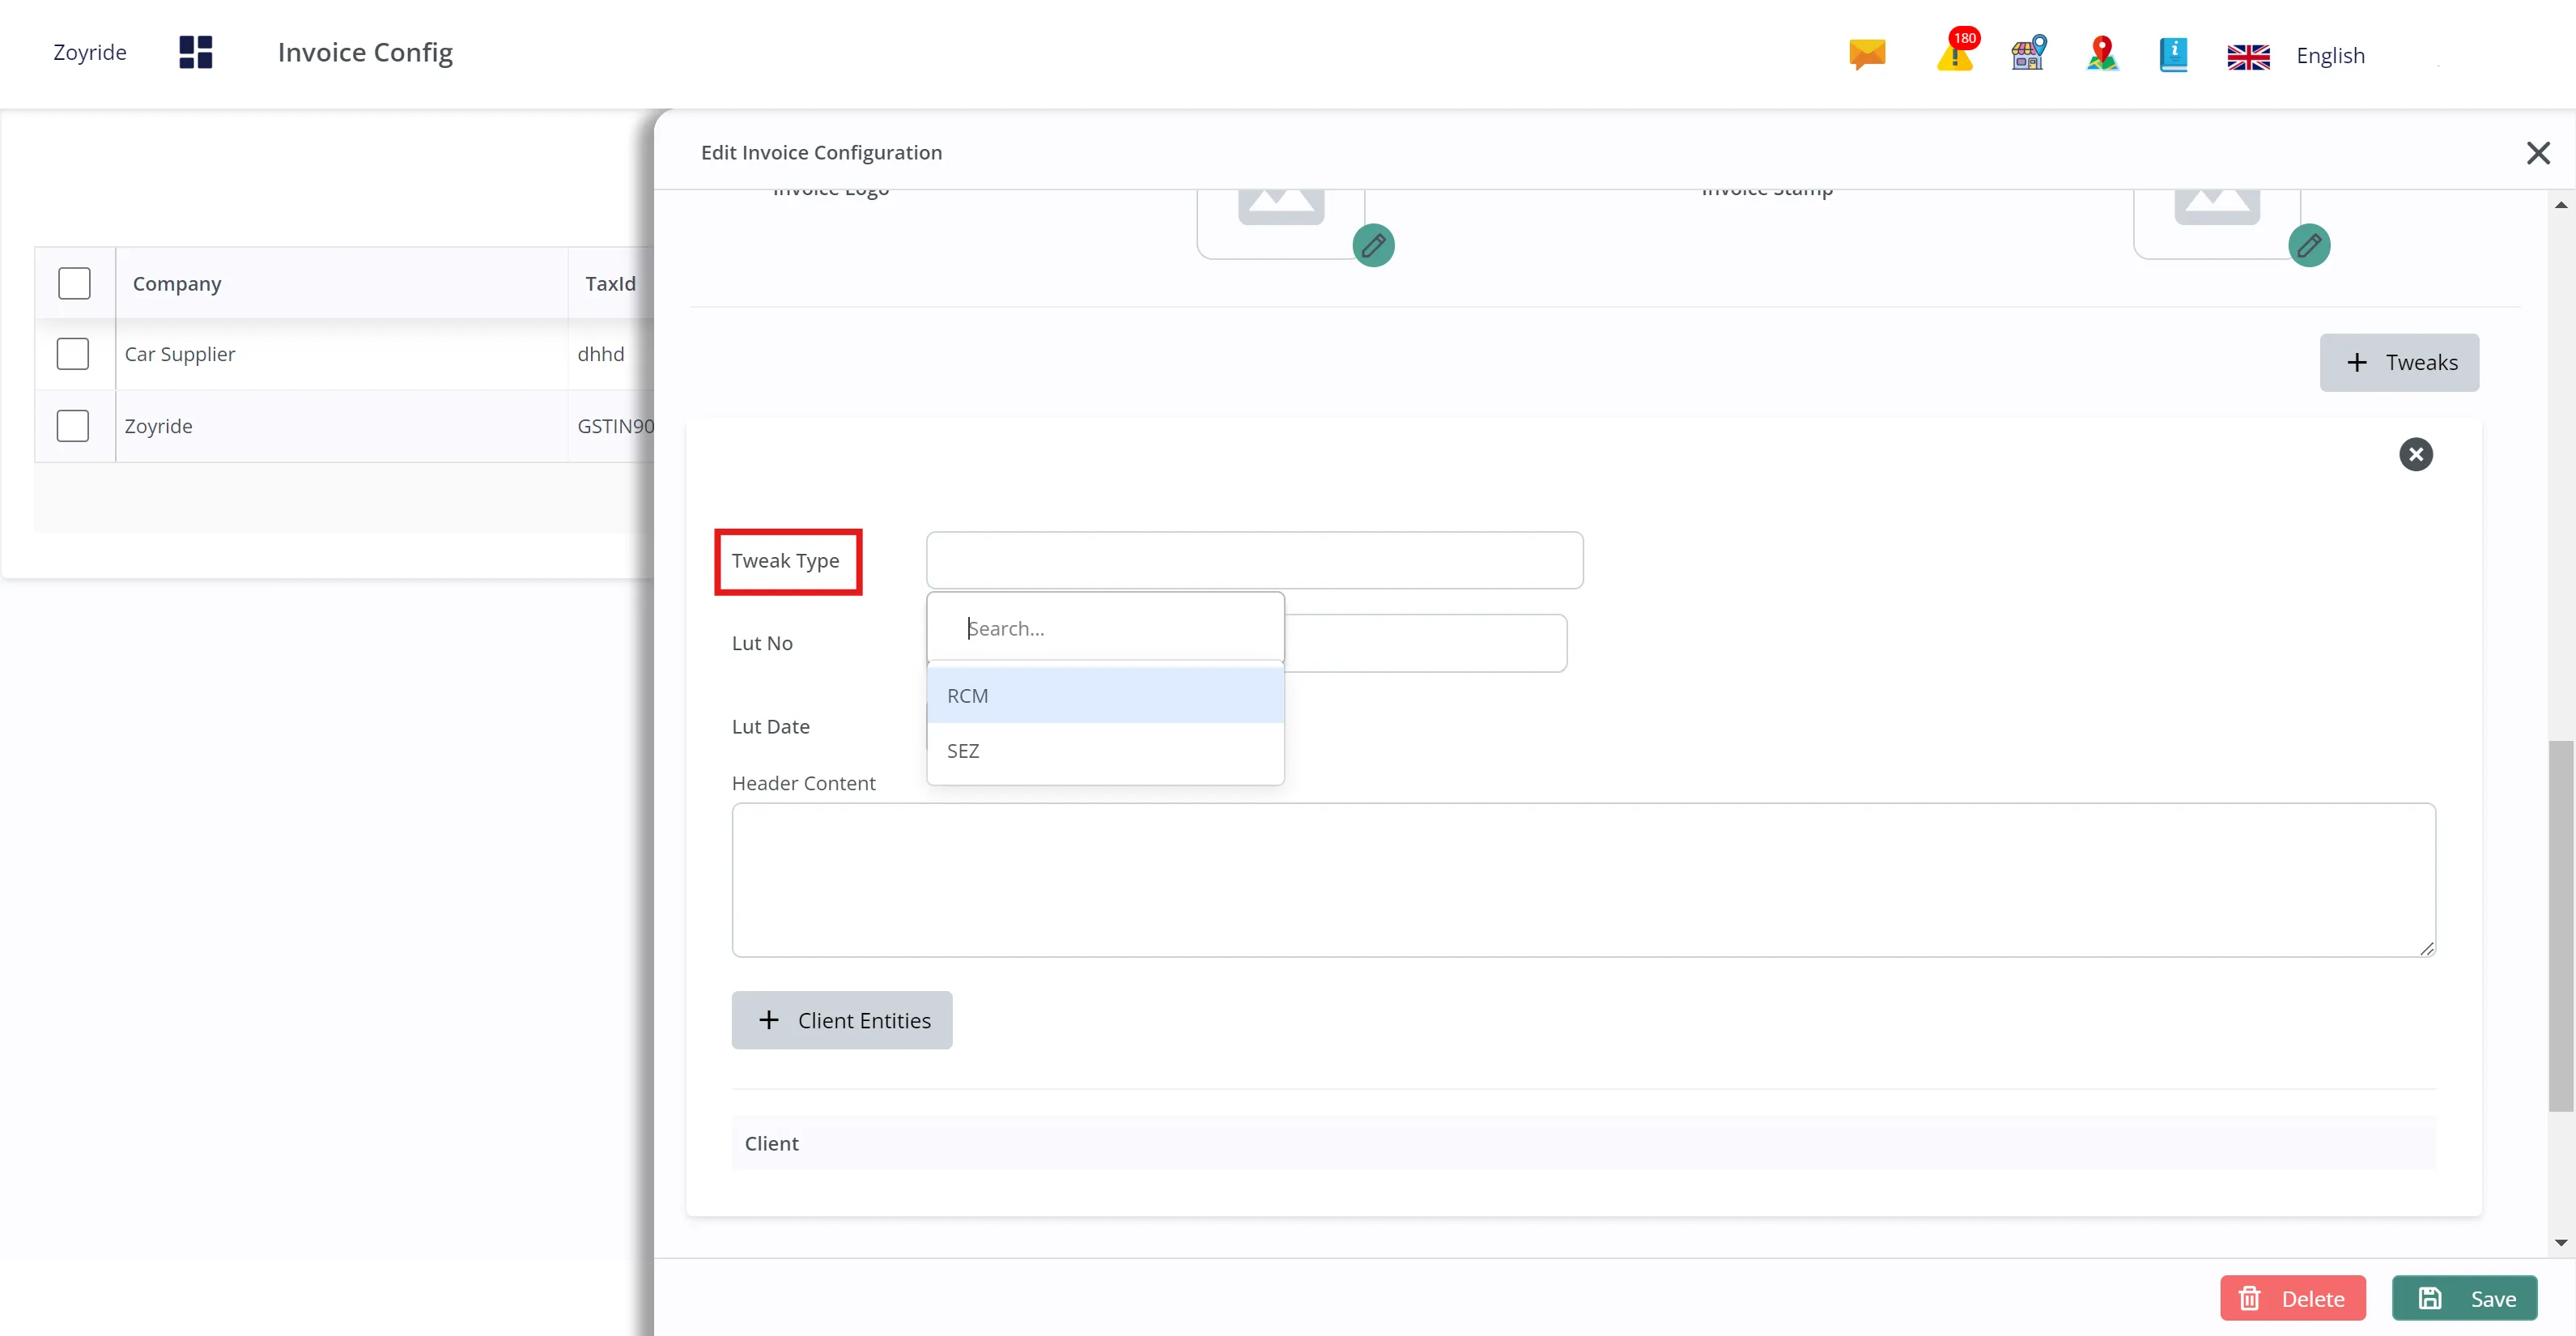Edit the Invoice Stamp with pencil icon
The image size is (2576, 1336).
point(2309,245)
